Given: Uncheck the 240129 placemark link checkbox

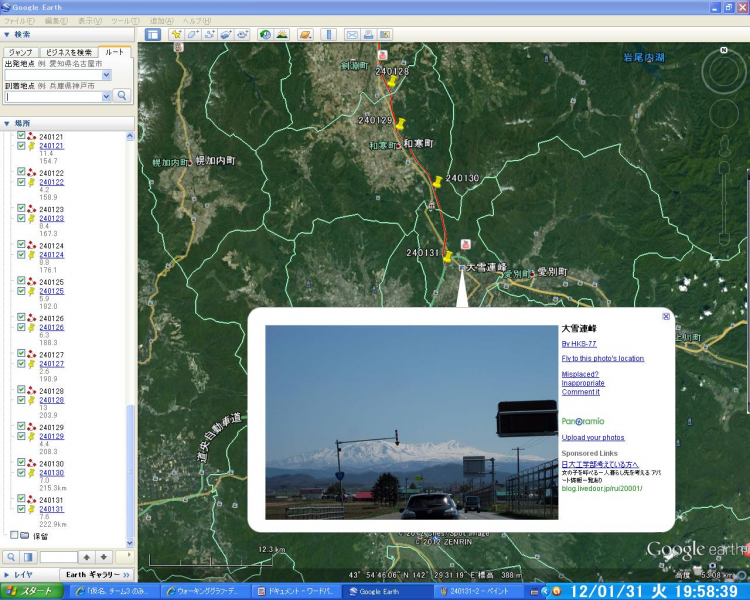Looking at the screenshot, I should click(21, 436).
